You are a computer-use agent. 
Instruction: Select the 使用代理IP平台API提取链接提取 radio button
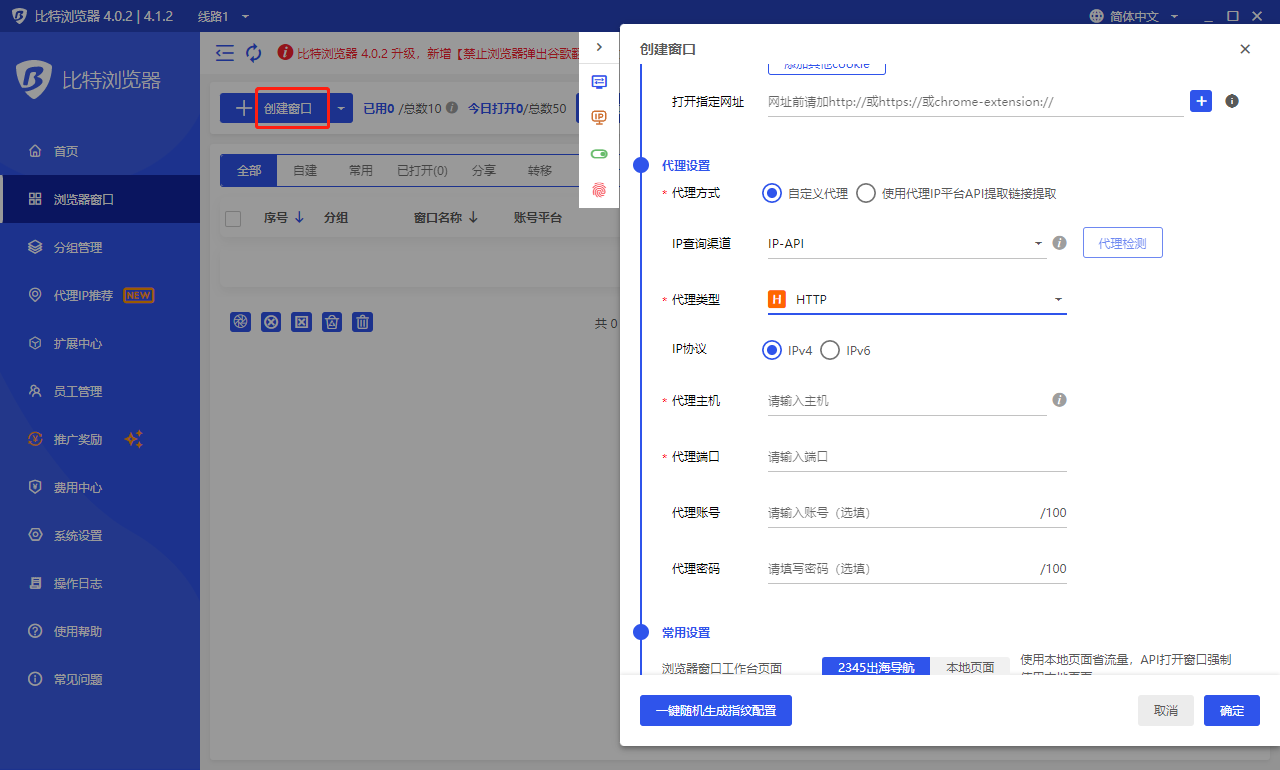click(x=865, y=193)
